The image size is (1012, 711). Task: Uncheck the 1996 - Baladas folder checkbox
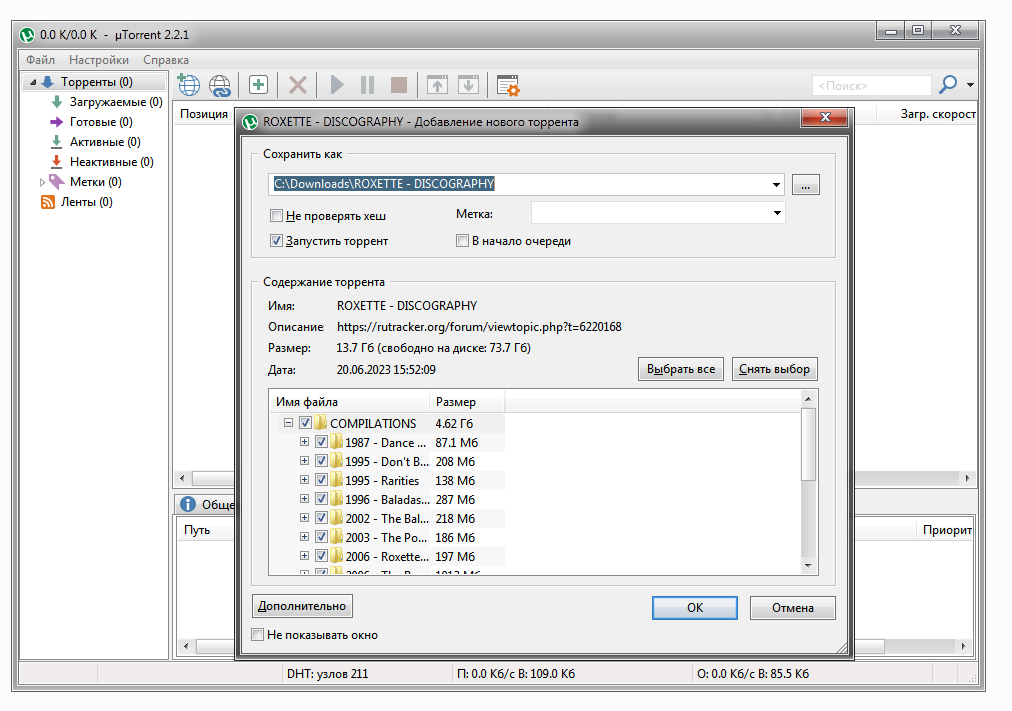pos(321,499)
